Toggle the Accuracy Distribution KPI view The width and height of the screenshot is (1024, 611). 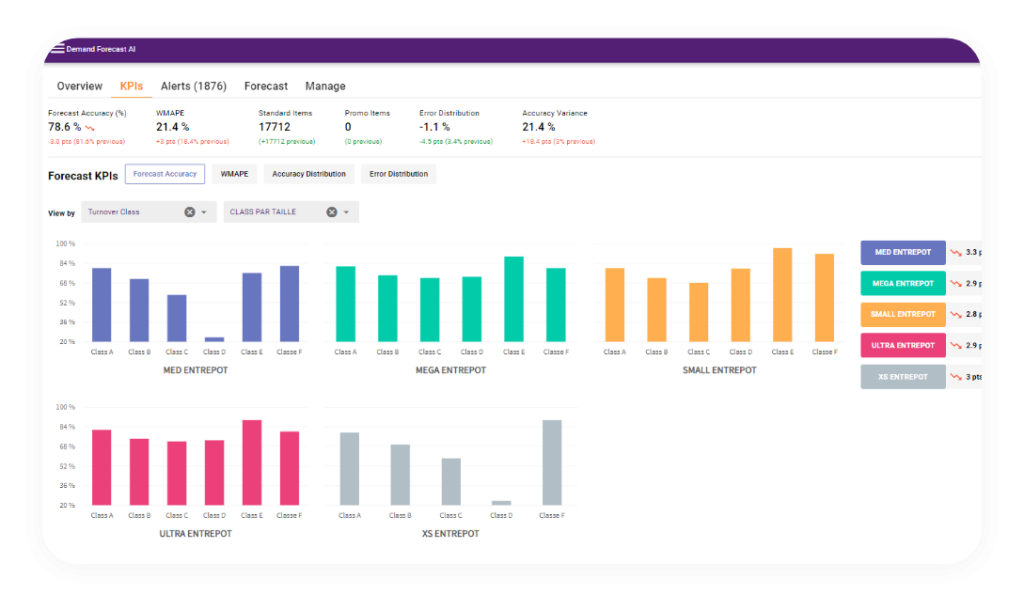pos(309,174)
